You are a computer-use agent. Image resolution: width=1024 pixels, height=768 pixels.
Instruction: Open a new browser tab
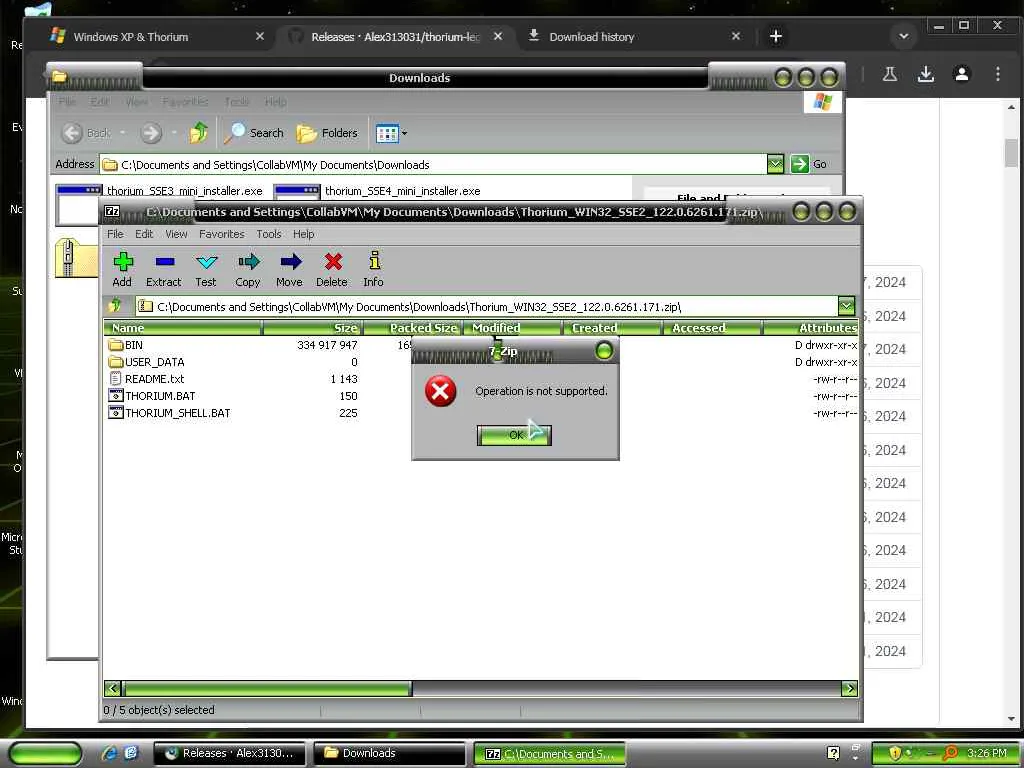[x=775, y=37]
